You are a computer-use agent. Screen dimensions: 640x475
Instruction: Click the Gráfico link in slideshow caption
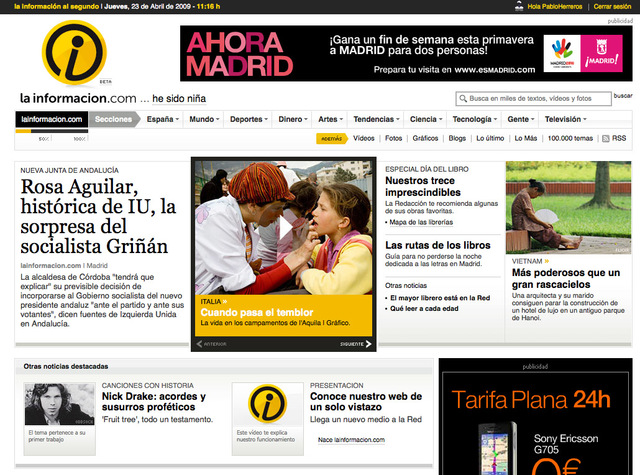[x=337, y=323]
